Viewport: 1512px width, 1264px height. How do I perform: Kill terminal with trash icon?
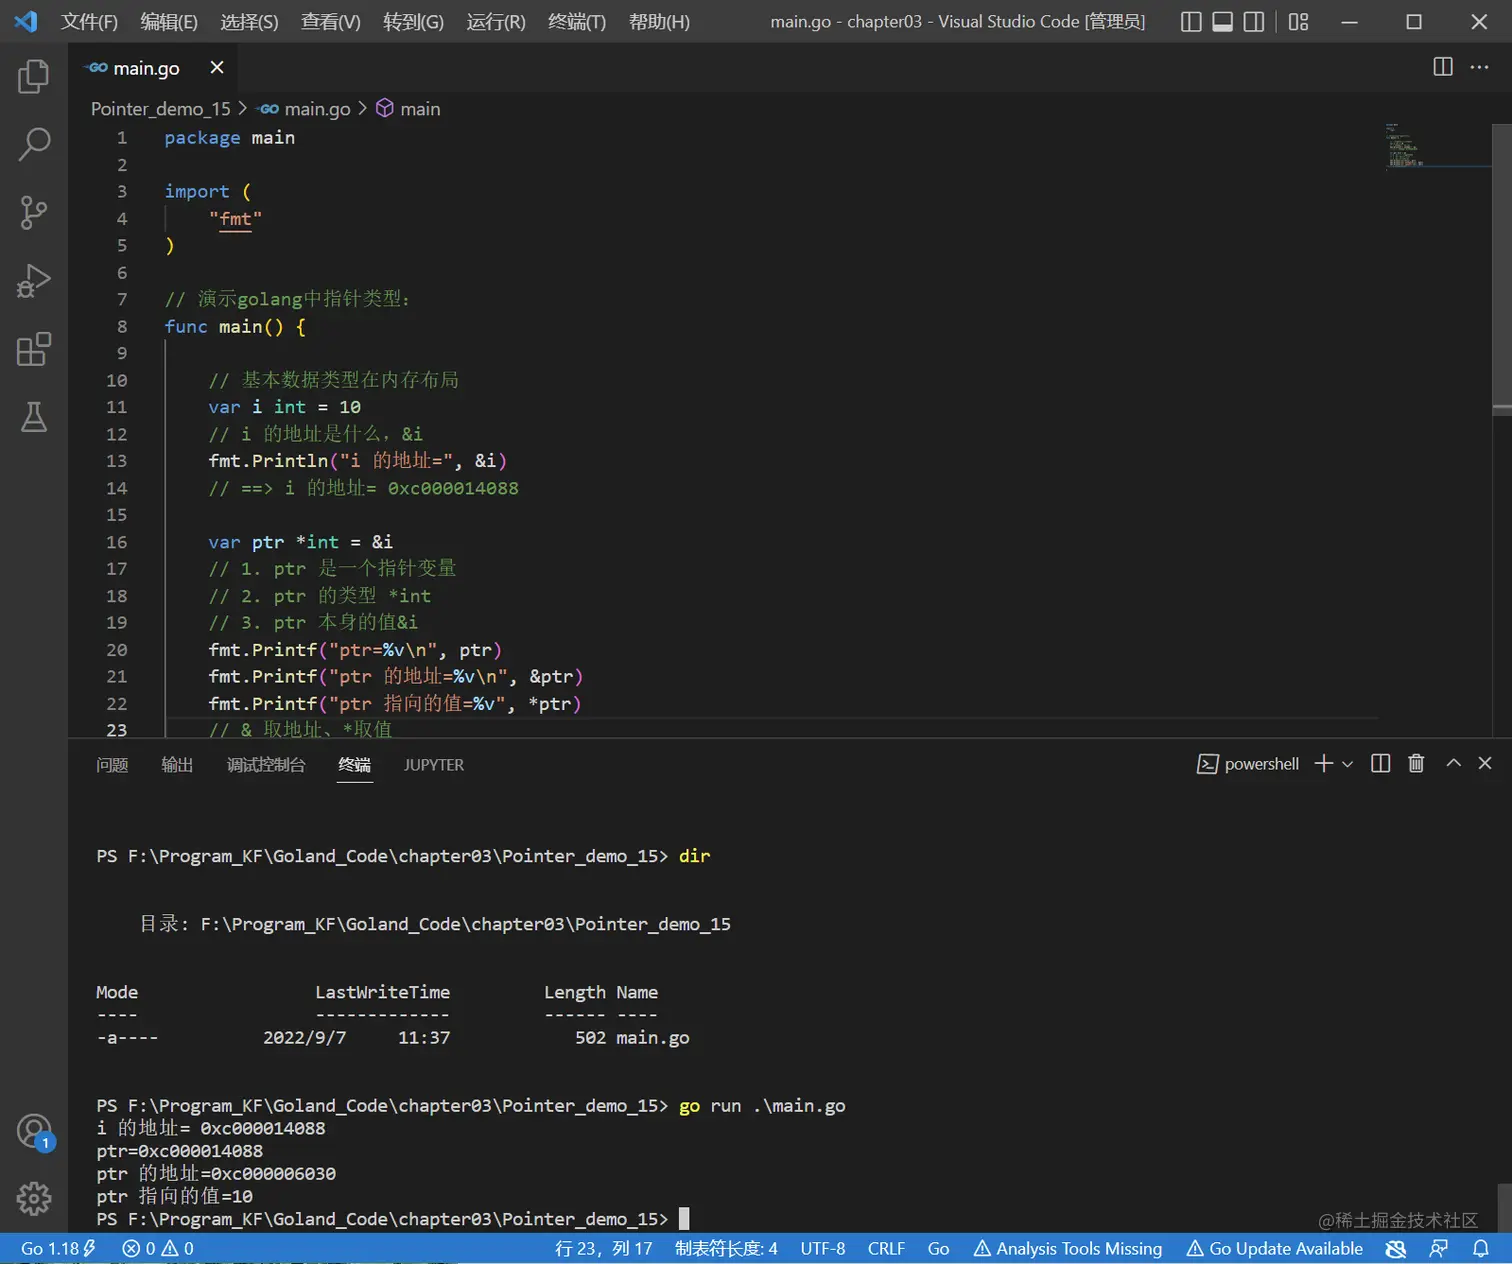click(1416, 763)
